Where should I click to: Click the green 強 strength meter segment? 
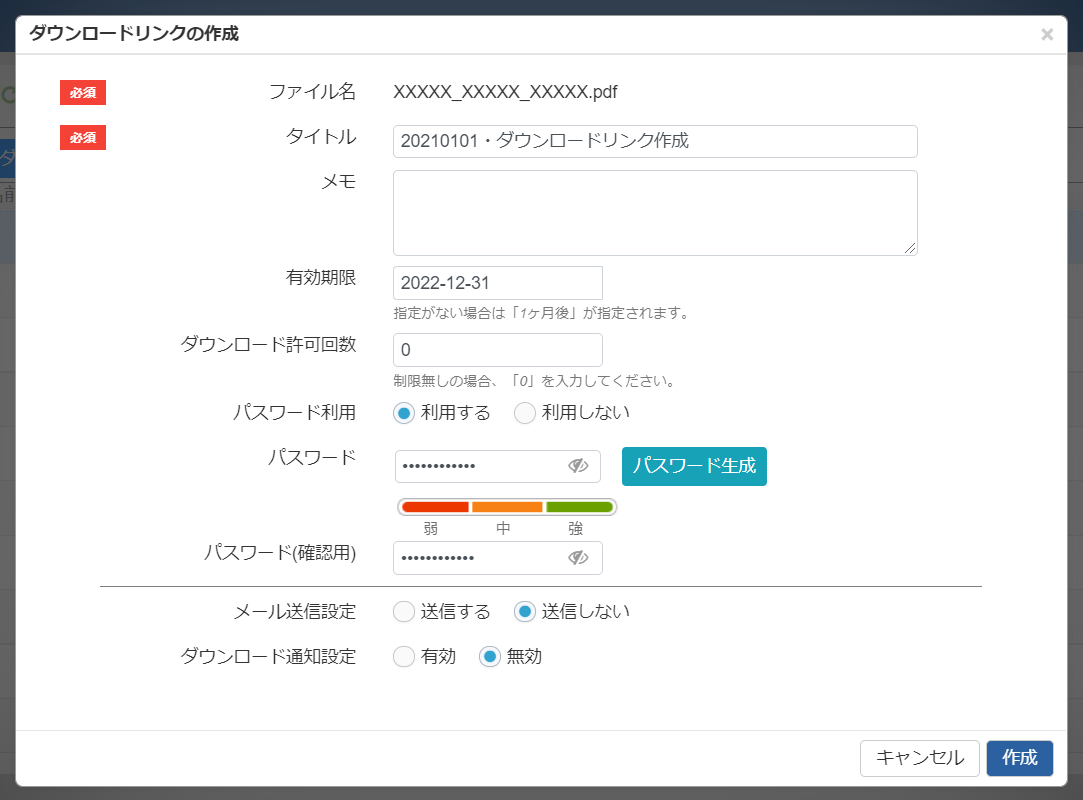(x=579, y=507)
